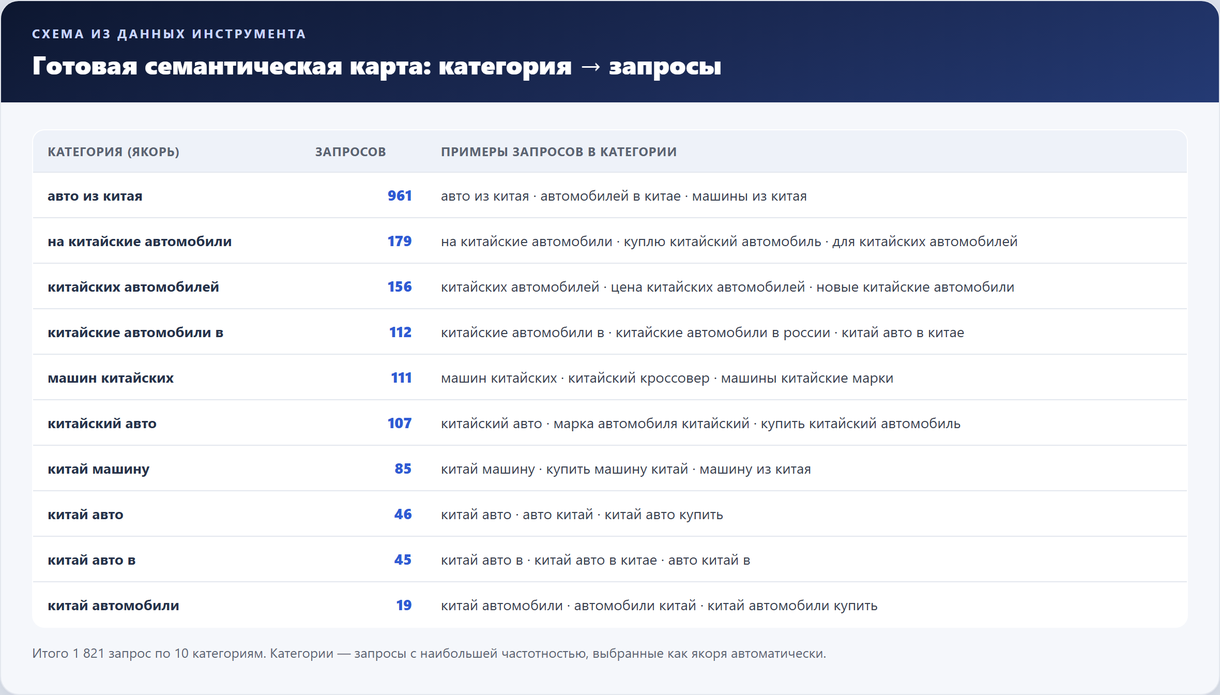Select the count value 179
Screen dimensions: 1220x695
[400, 241]
